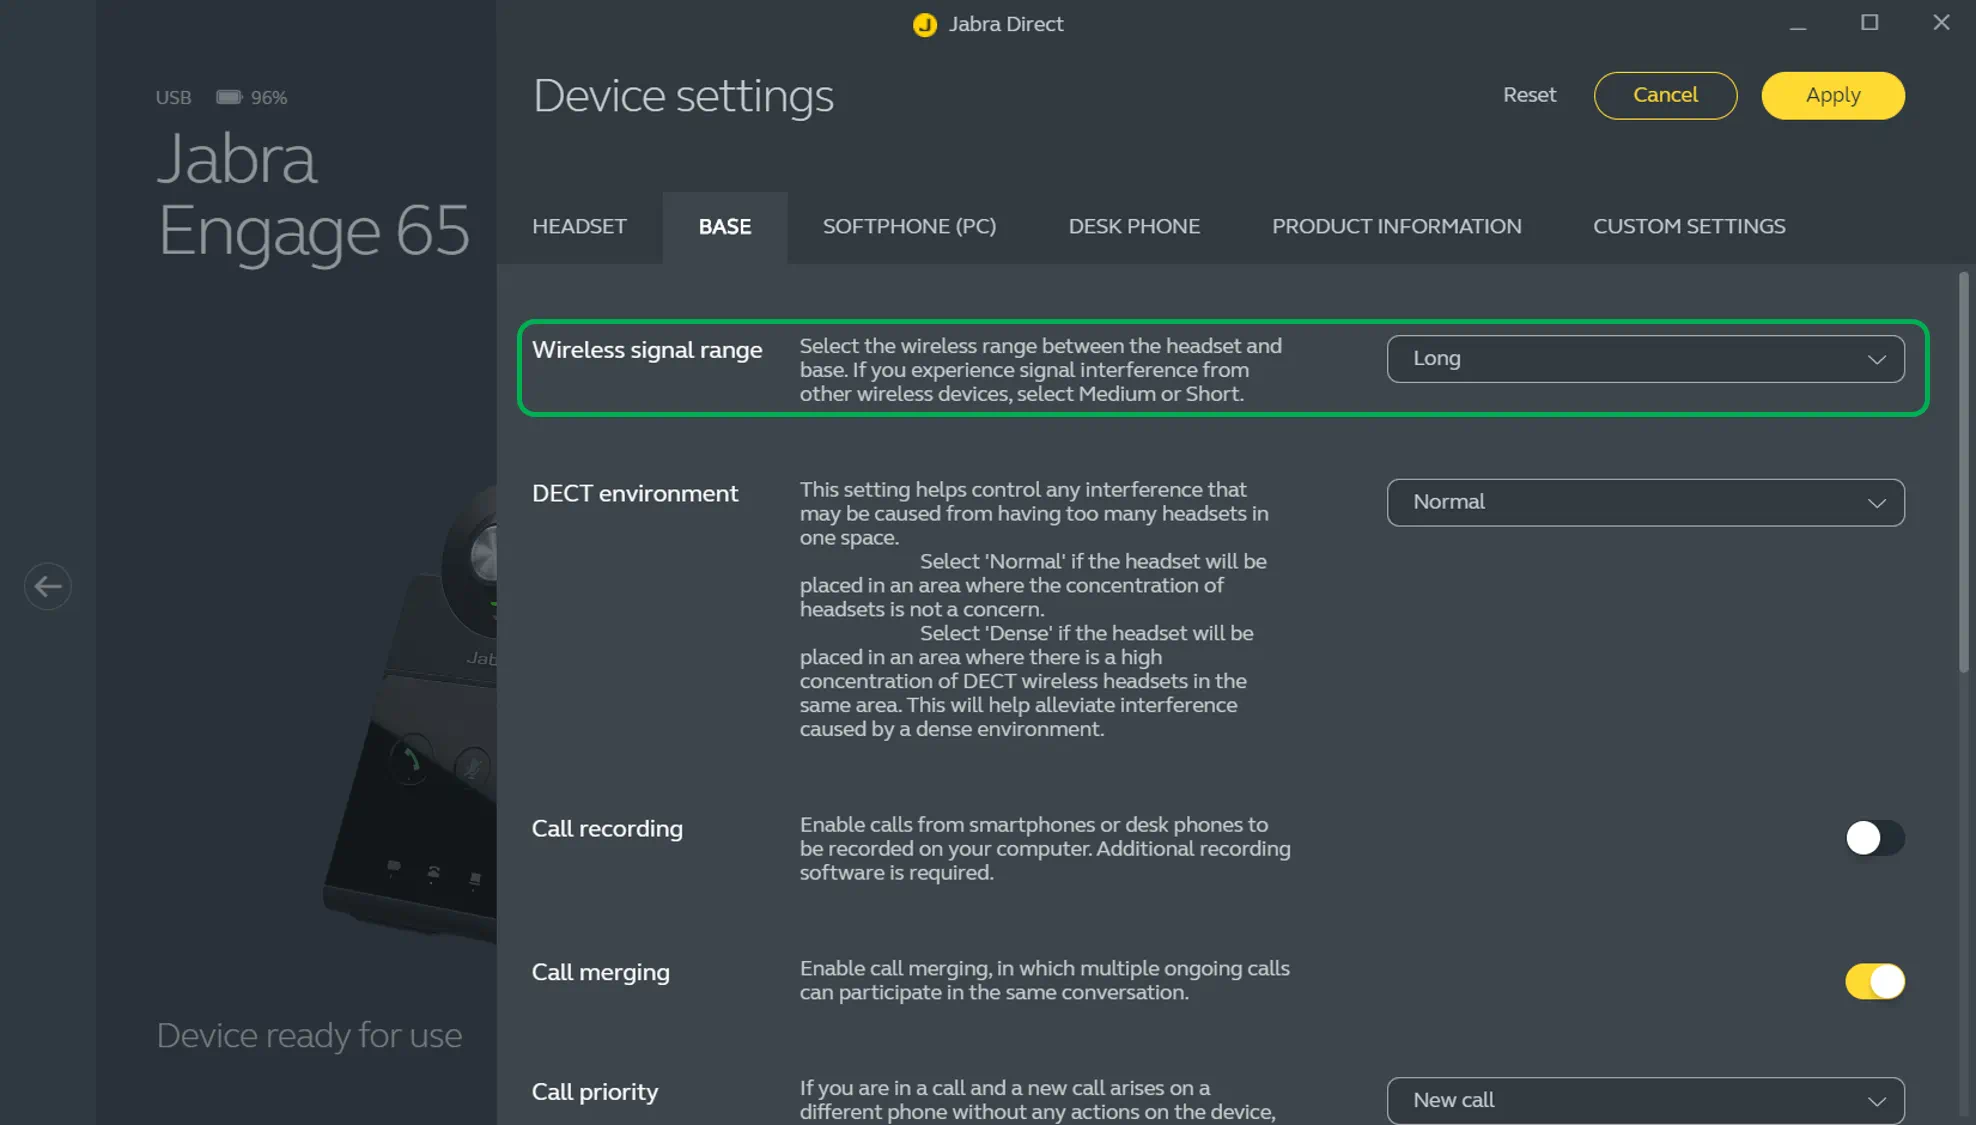The height and width of the screenshot is (1125, 1976).
Task: Open the Wireless signal range dropdown
Action: (x=1645, y=359)
